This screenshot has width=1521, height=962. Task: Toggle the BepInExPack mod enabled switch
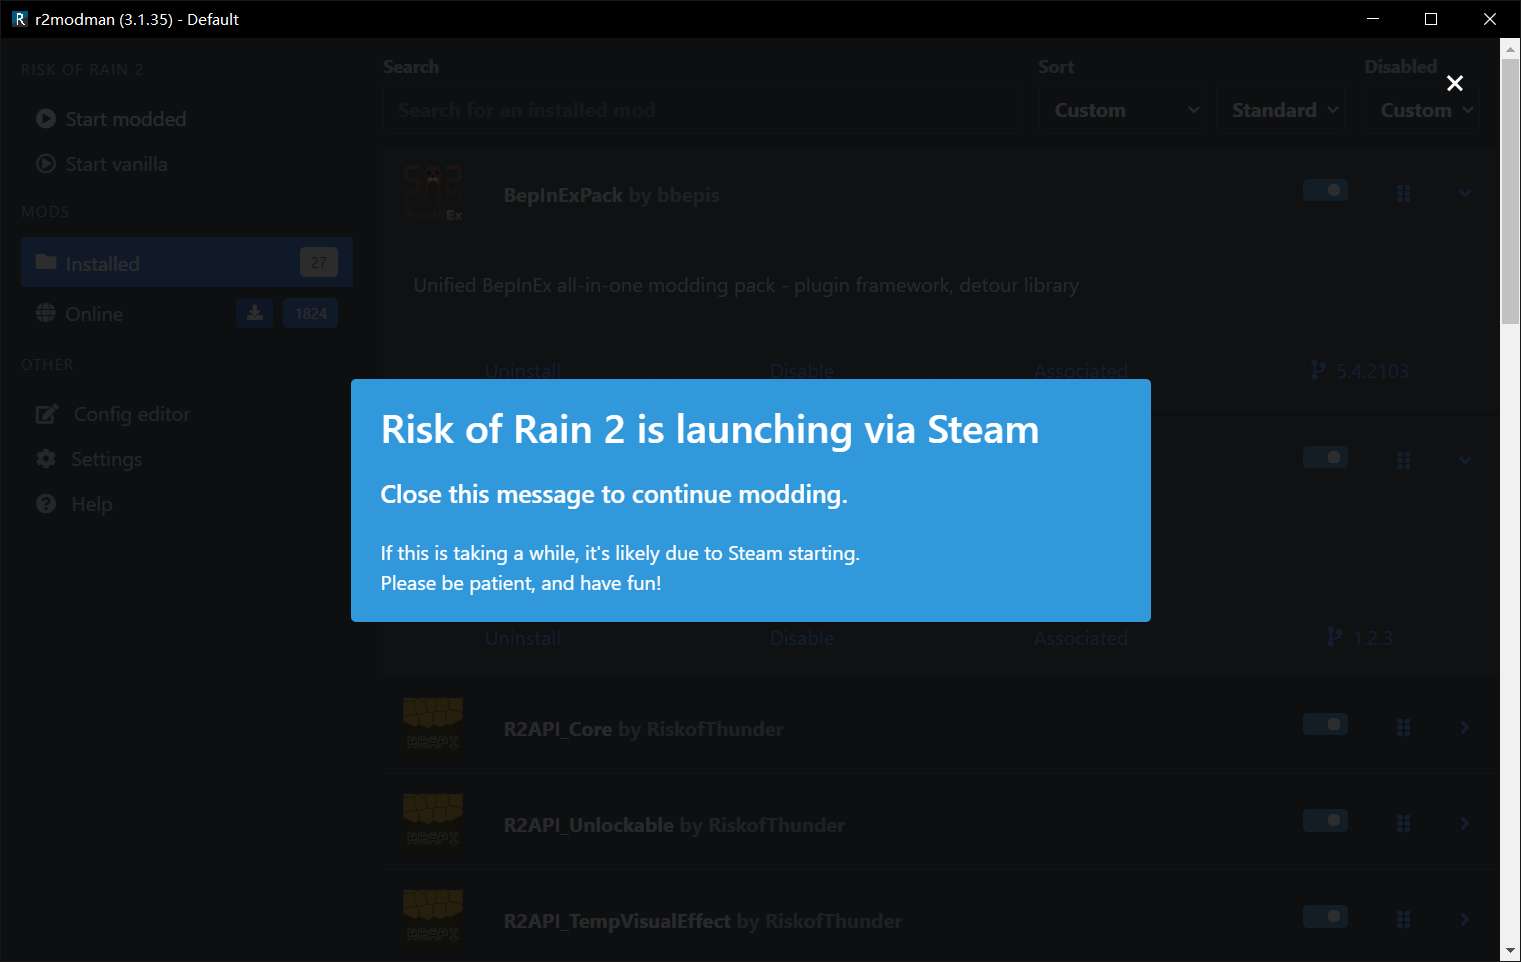(1325, 190)
